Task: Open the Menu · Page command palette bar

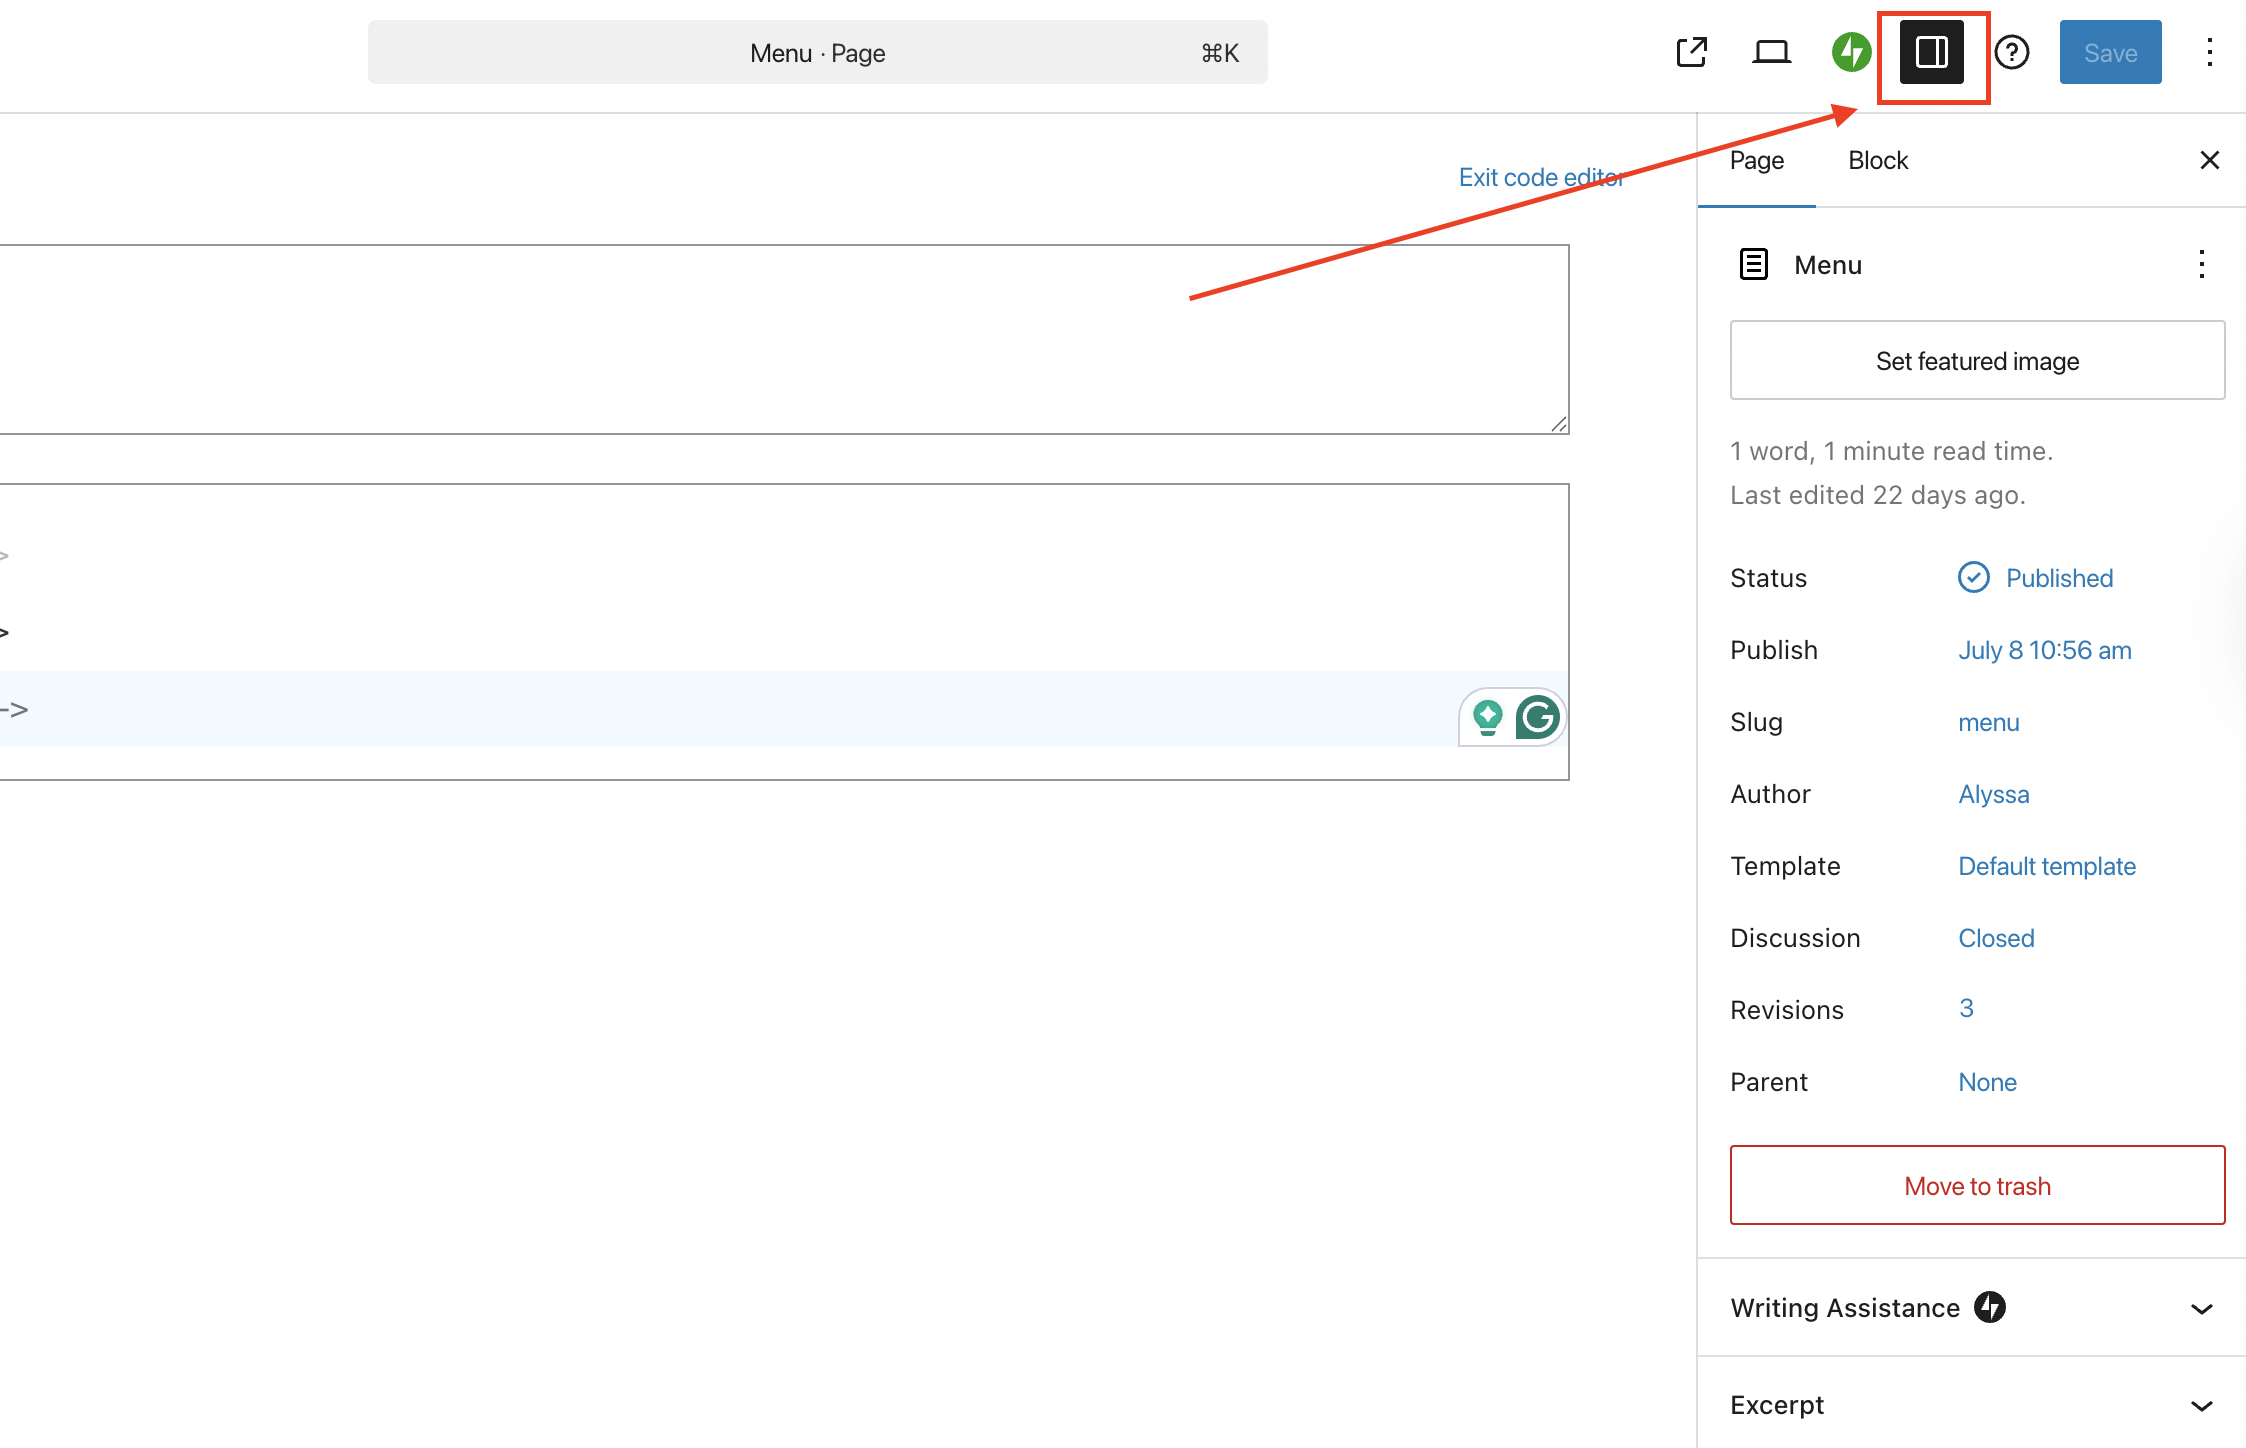Action: click(818, 52)
